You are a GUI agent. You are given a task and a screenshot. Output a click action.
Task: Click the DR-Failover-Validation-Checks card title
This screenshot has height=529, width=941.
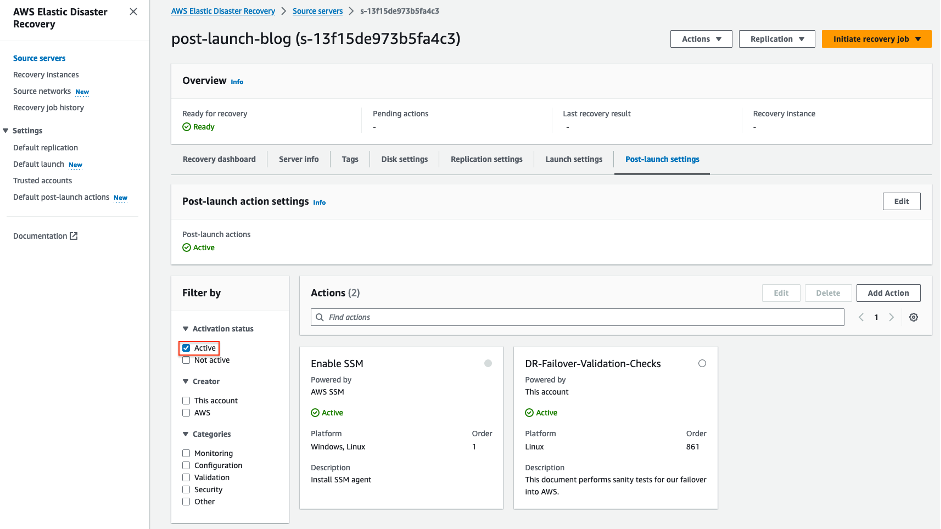coord(593,363)
